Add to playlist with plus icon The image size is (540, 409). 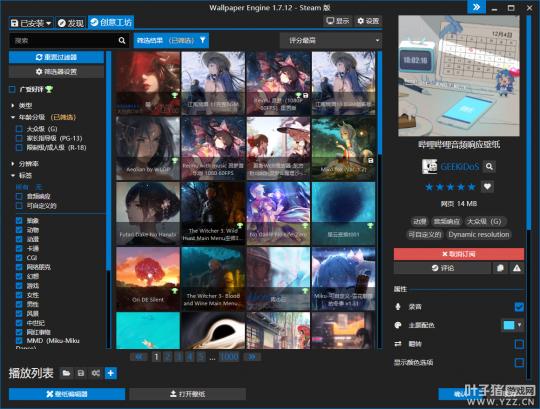point(111,373)
